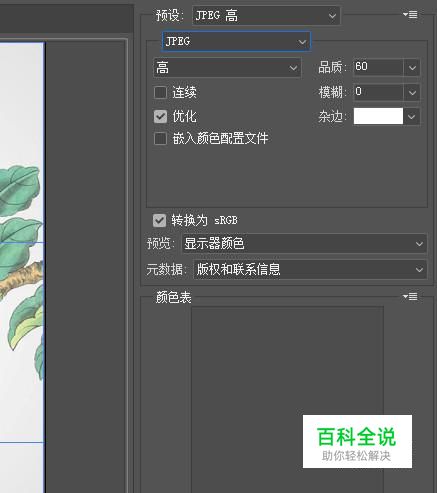Open the color table flyout menu icon
This screenshot has width=437, height=493.
pos(410,296)
